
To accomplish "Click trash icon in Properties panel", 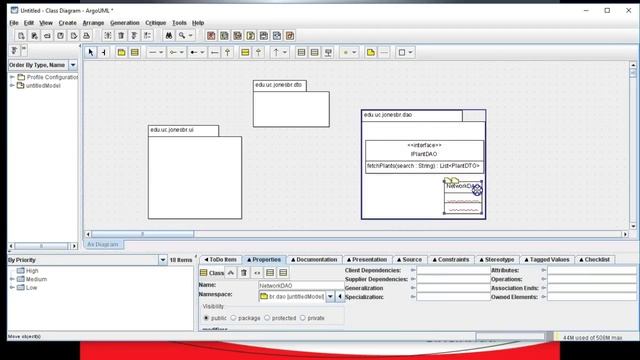I will (x=244, y=273).
